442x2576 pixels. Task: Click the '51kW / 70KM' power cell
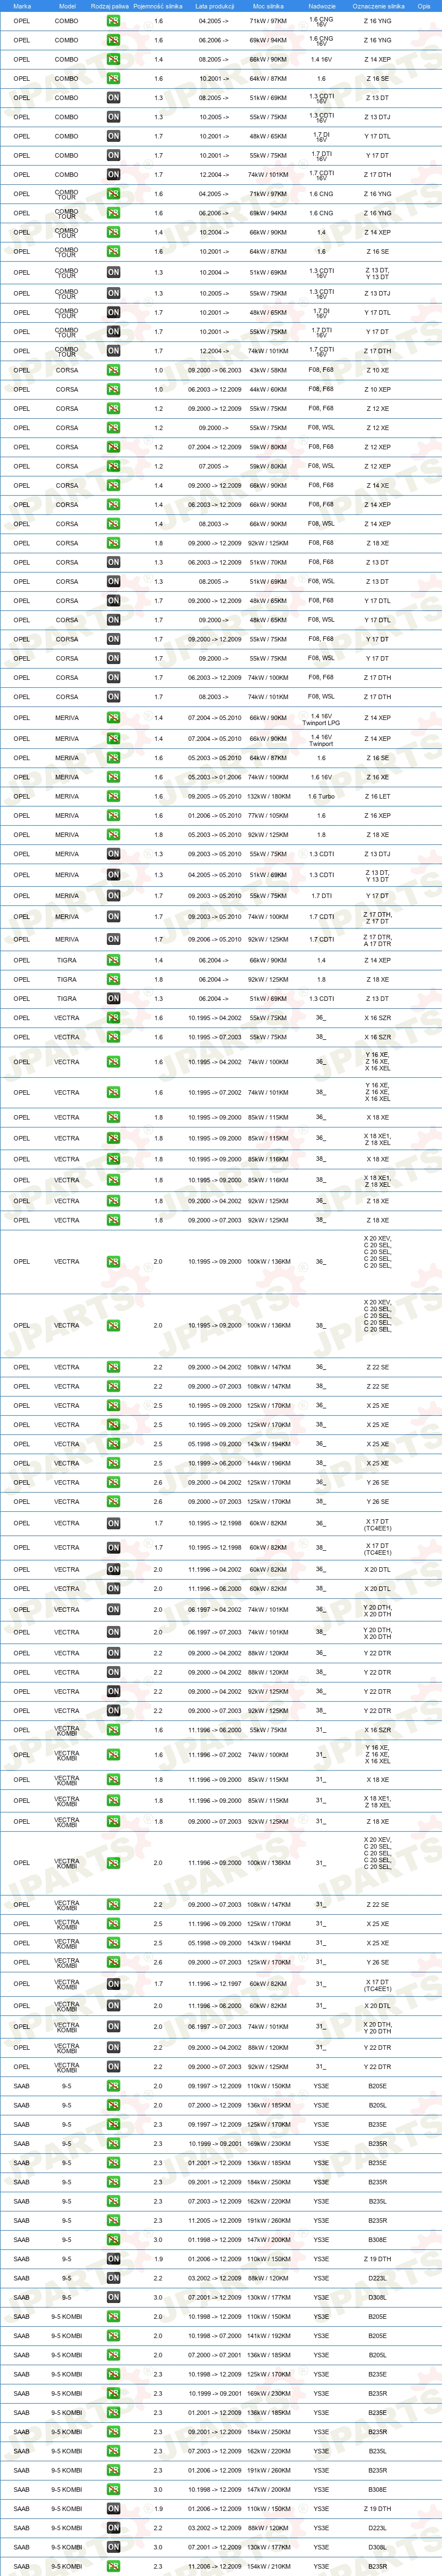pos(268,562)
